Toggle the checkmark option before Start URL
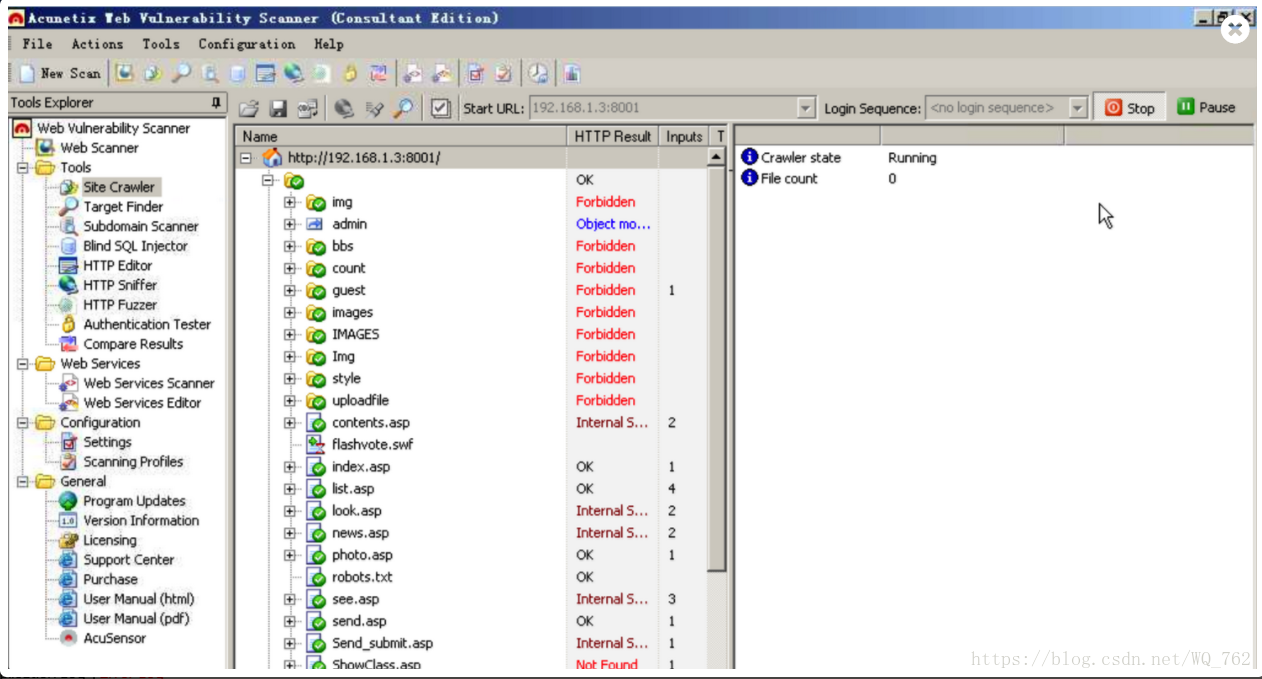The height and width of the screenshot is (679, 1262). (440, 108)
